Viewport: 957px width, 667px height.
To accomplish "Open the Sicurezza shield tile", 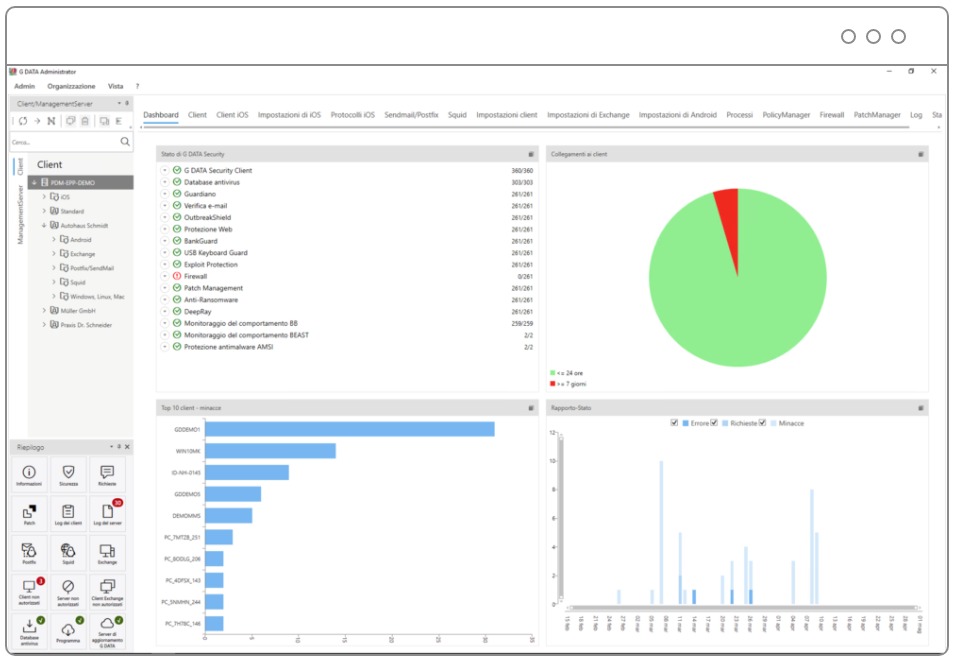I will point(68,475).
